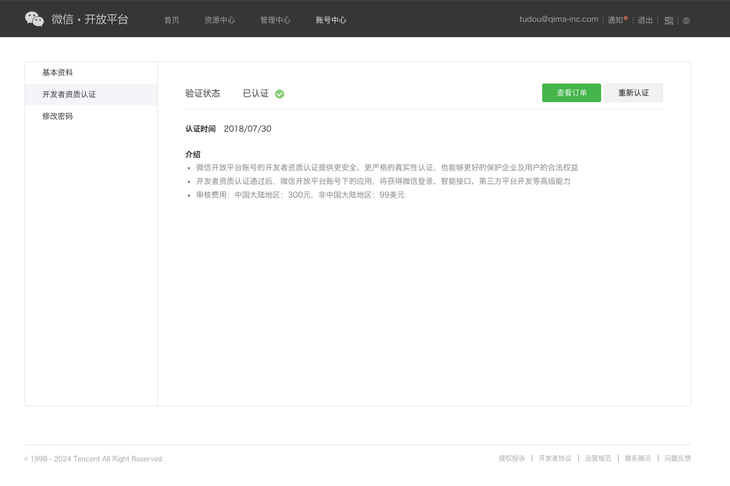Select 开发者资质认证 in sidebar
This screenshot has width=730, height=486.
coord(91,94)
